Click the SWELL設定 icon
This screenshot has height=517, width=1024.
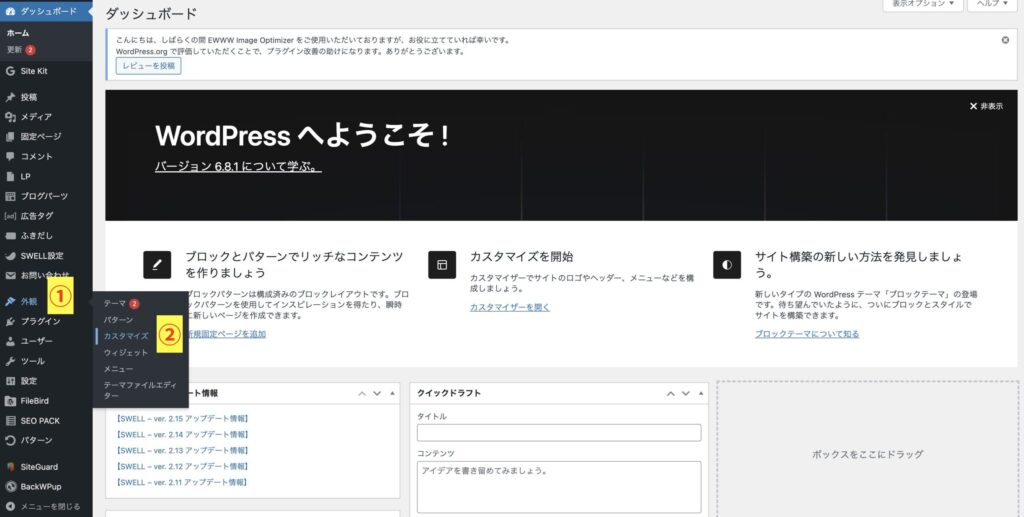(x=10, y=256)
